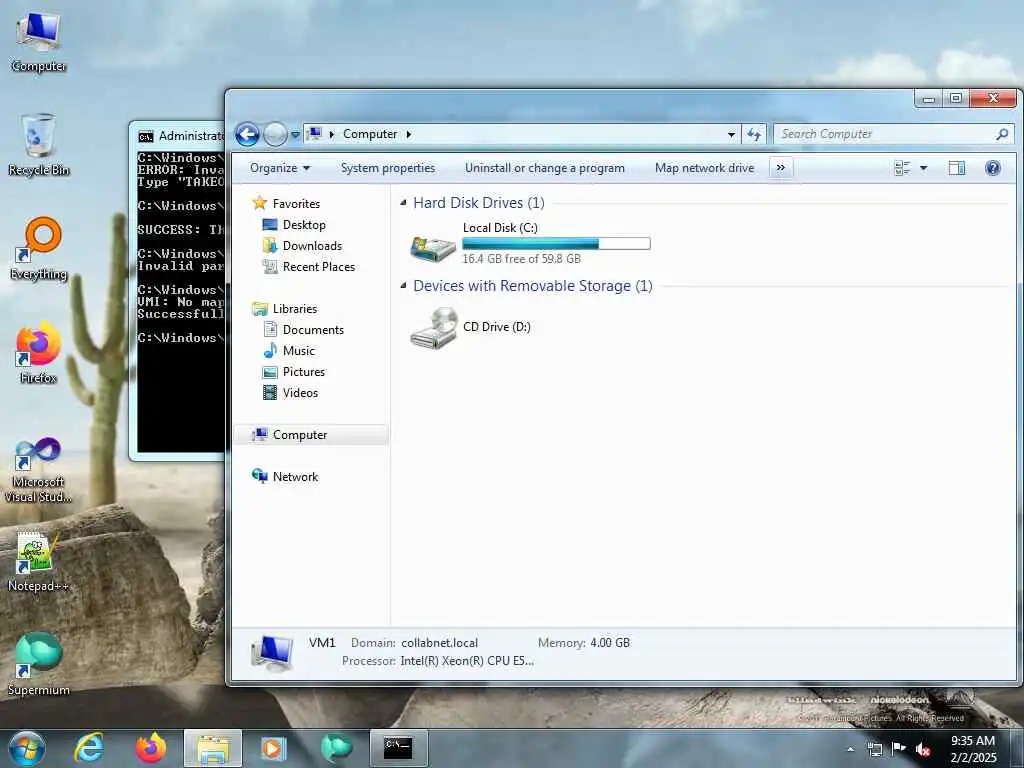Launch Firefox from the desktop shortcut
The height and width of the screenshot is (768, 1024).
pyautogui.click(x=38, y=353)
